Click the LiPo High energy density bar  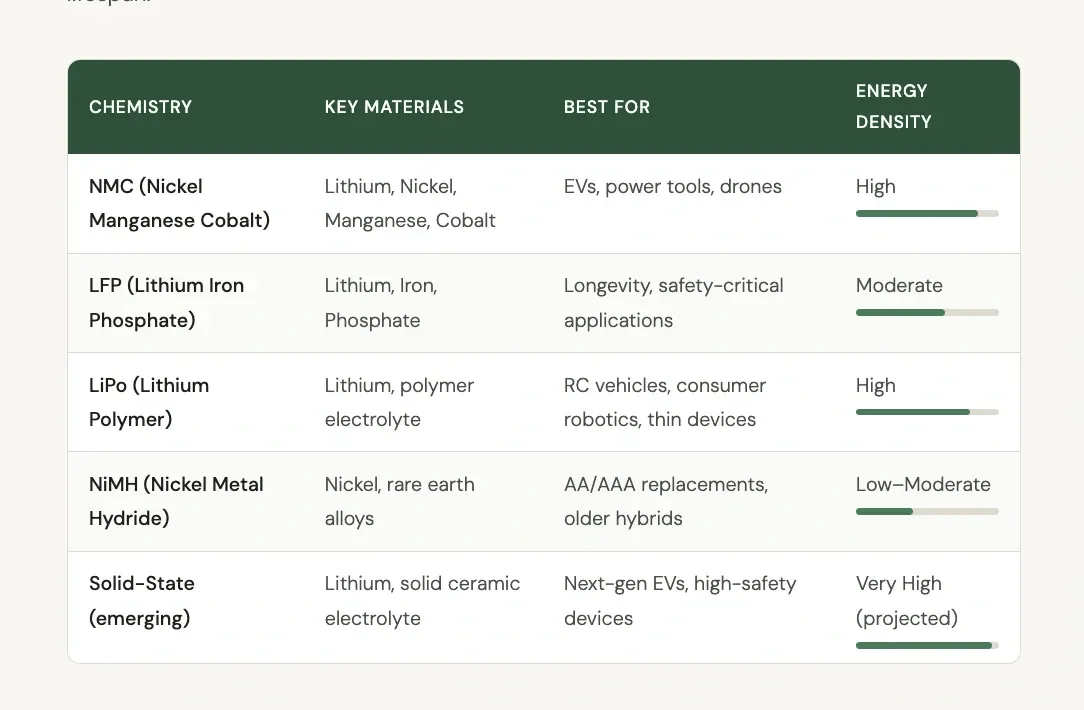927,412
